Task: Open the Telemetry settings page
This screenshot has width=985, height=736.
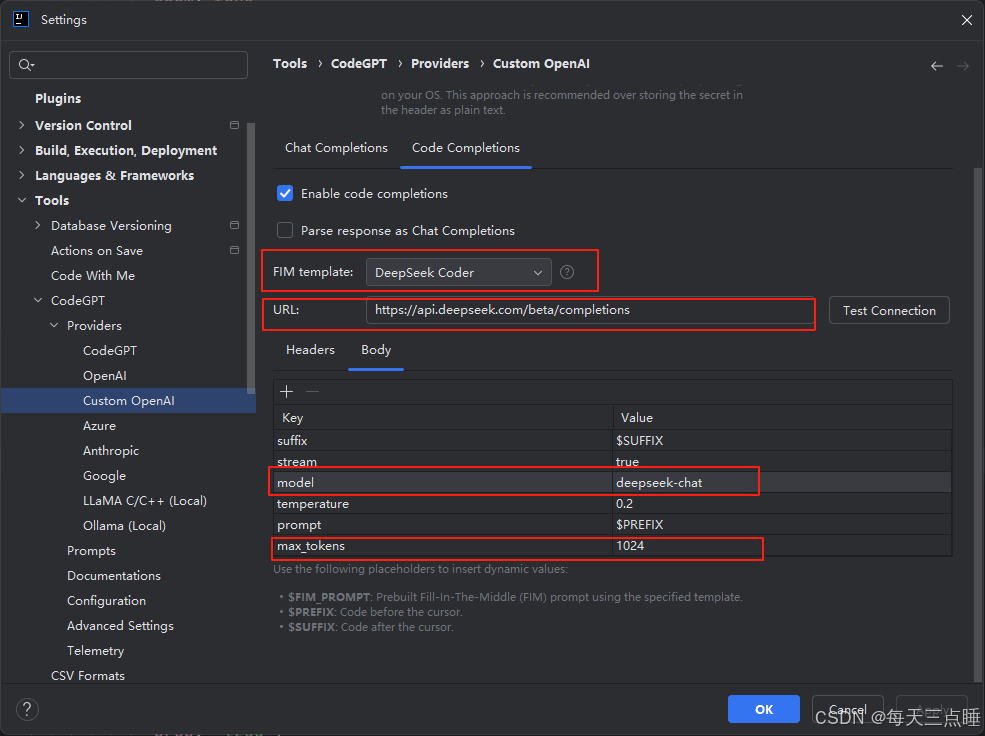Action: click(x=95, y=651)
